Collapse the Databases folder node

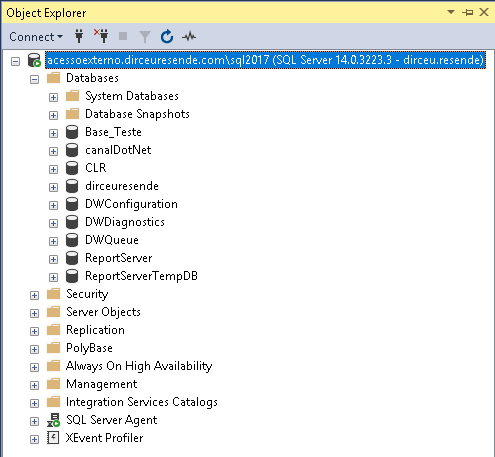34,79
